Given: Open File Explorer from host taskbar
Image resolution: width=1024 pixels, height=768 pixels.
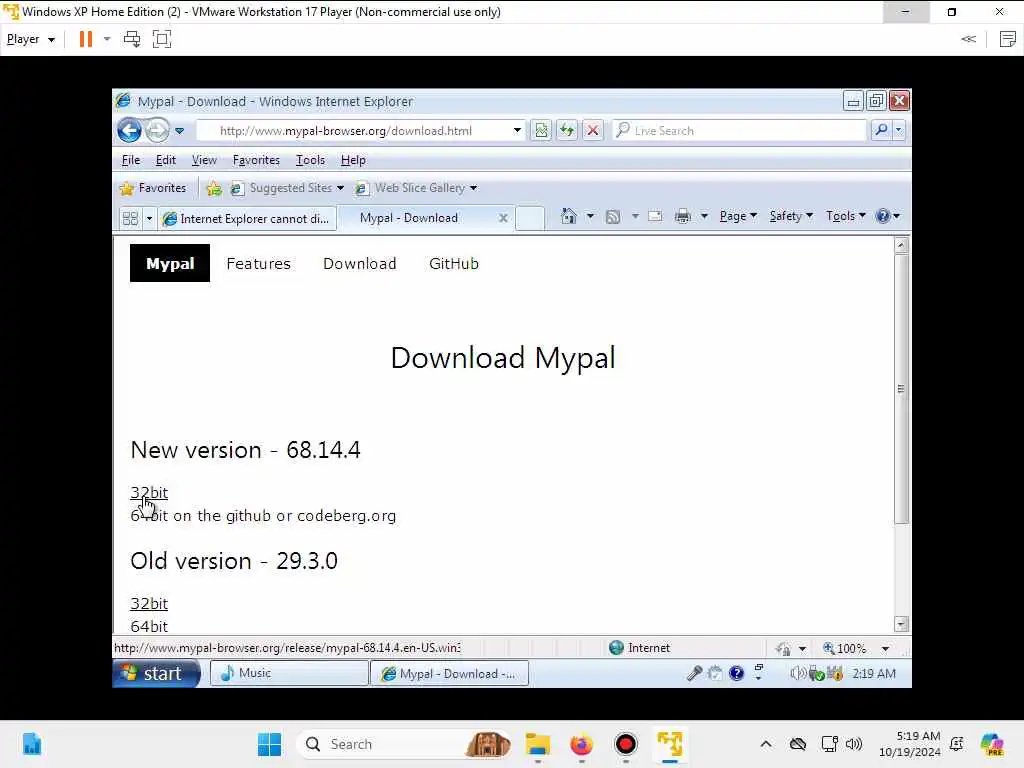Looking at the screenshot, I should pyautogui.click(x=538, y=744).
